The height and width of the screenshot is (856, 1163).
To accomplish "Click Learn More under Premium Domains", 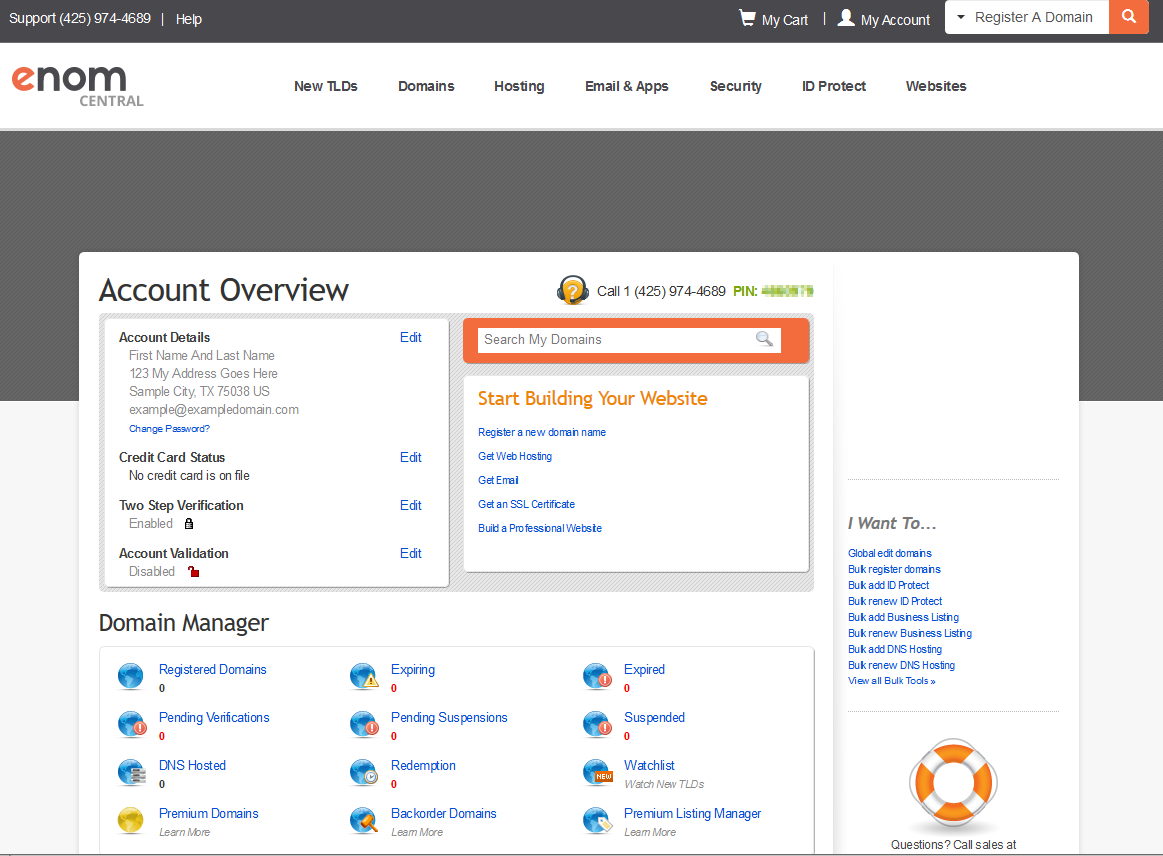I will click(x=184, y=832).
